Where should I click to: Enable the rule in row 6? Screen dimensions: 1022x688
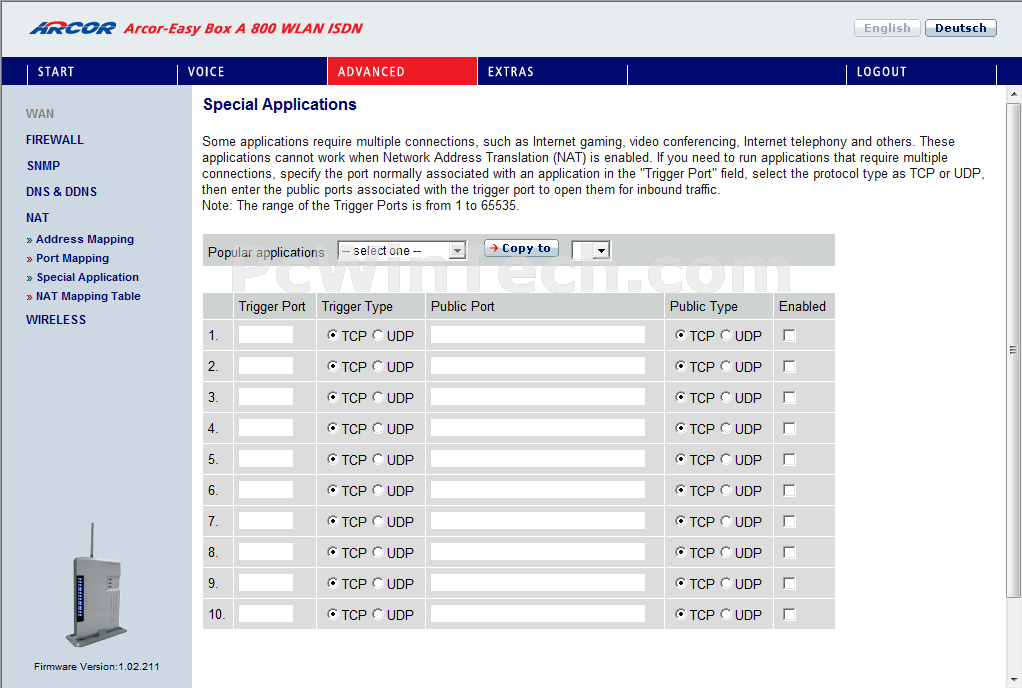click(789, 490)
